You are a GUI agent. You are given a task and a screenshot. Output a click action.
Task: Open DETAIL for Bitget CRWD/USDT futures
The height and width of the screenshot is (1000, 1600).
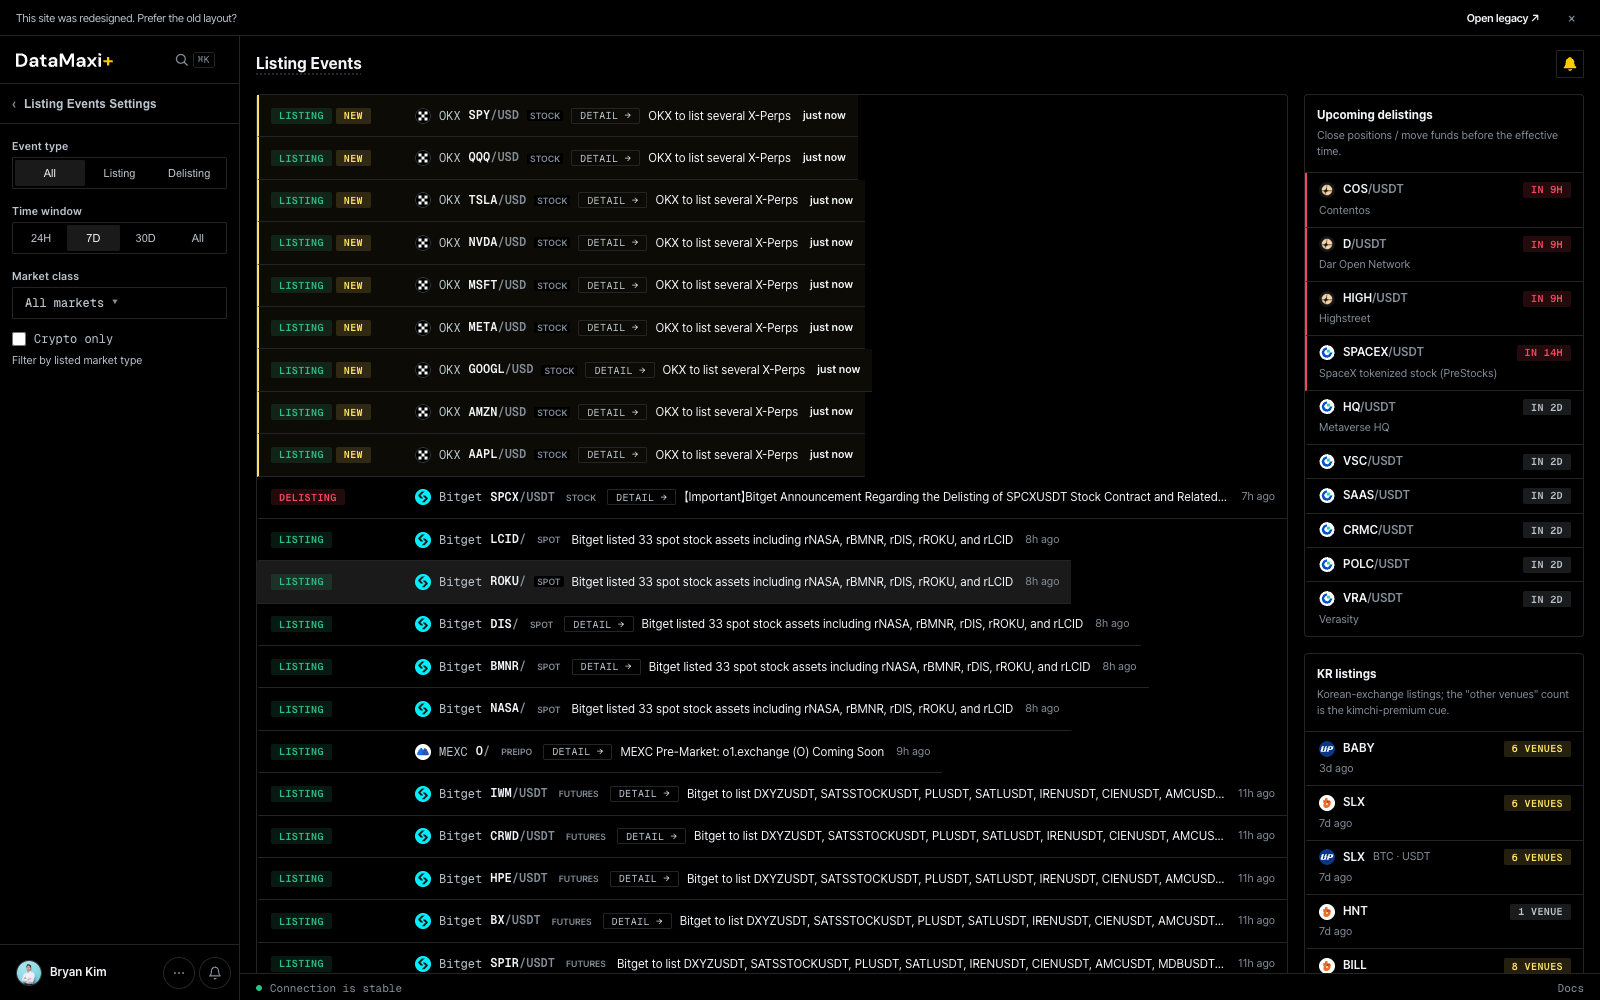pos(651,836)
